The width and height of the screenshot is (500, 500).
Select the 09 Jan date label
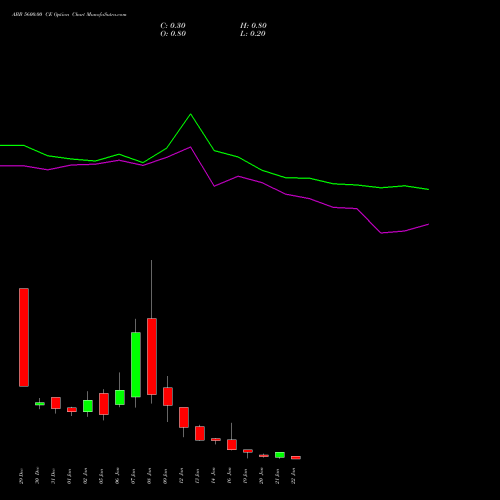pyautogui.click(x=165, y=476)
